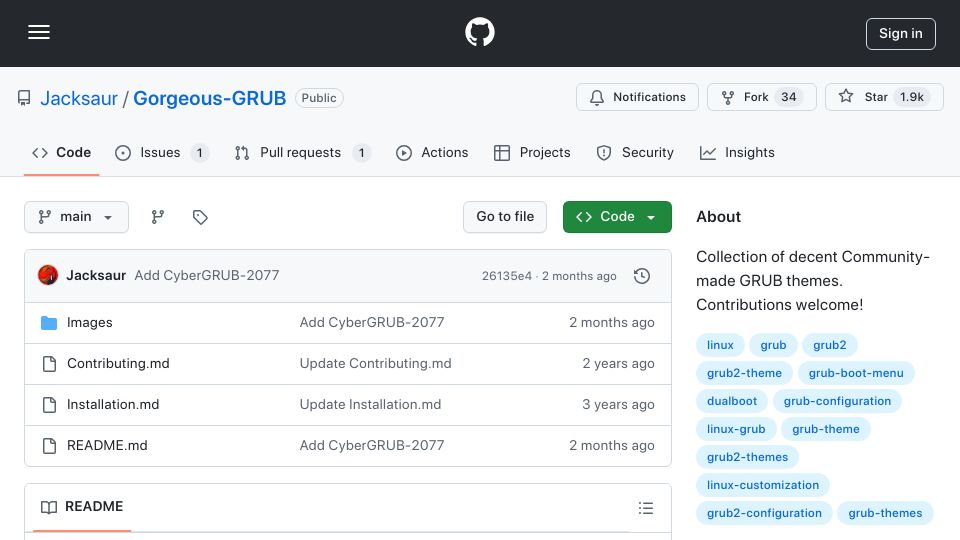
Task: Open the Insights tab
Action: tap(737, 152)
